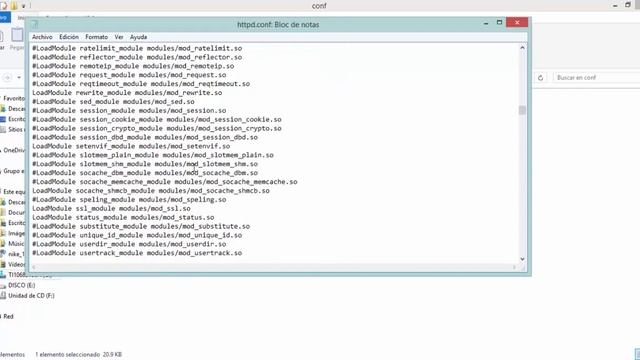
Task: Select OneDrive in Explorer navigation pane
Action: [x=14, y=150]
